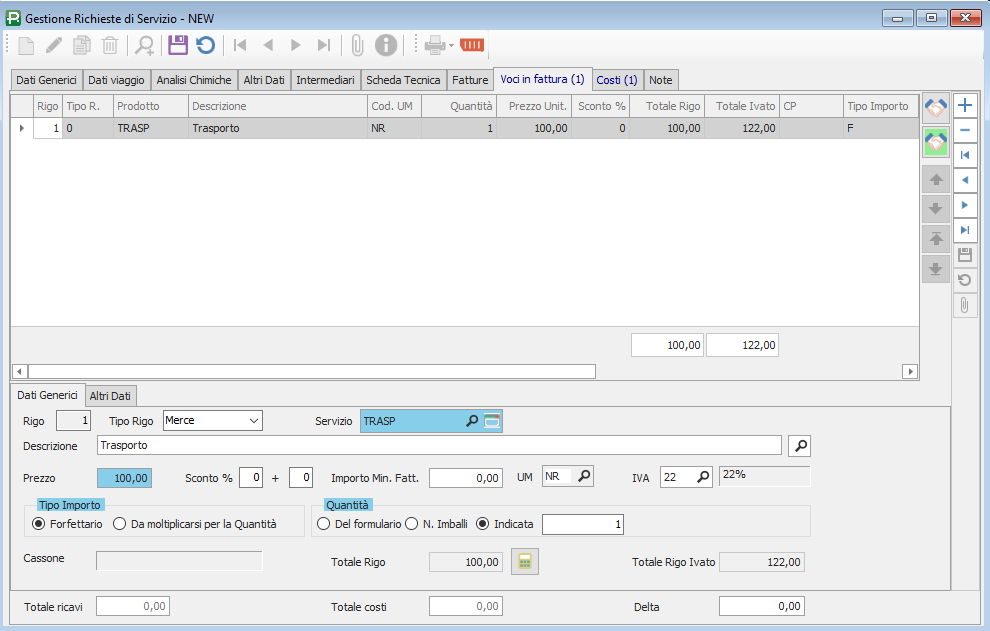The height and width of the screenshot is (631, 990).
Task: Click the Importo Min. Fatt. input field
Action: (466, 478)
